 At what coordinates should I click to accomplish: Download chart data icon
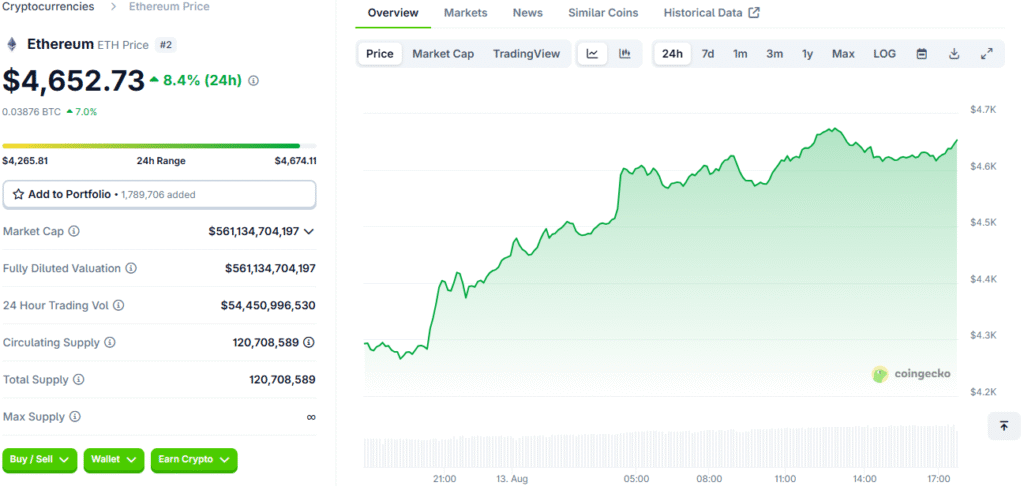[953, 54]
